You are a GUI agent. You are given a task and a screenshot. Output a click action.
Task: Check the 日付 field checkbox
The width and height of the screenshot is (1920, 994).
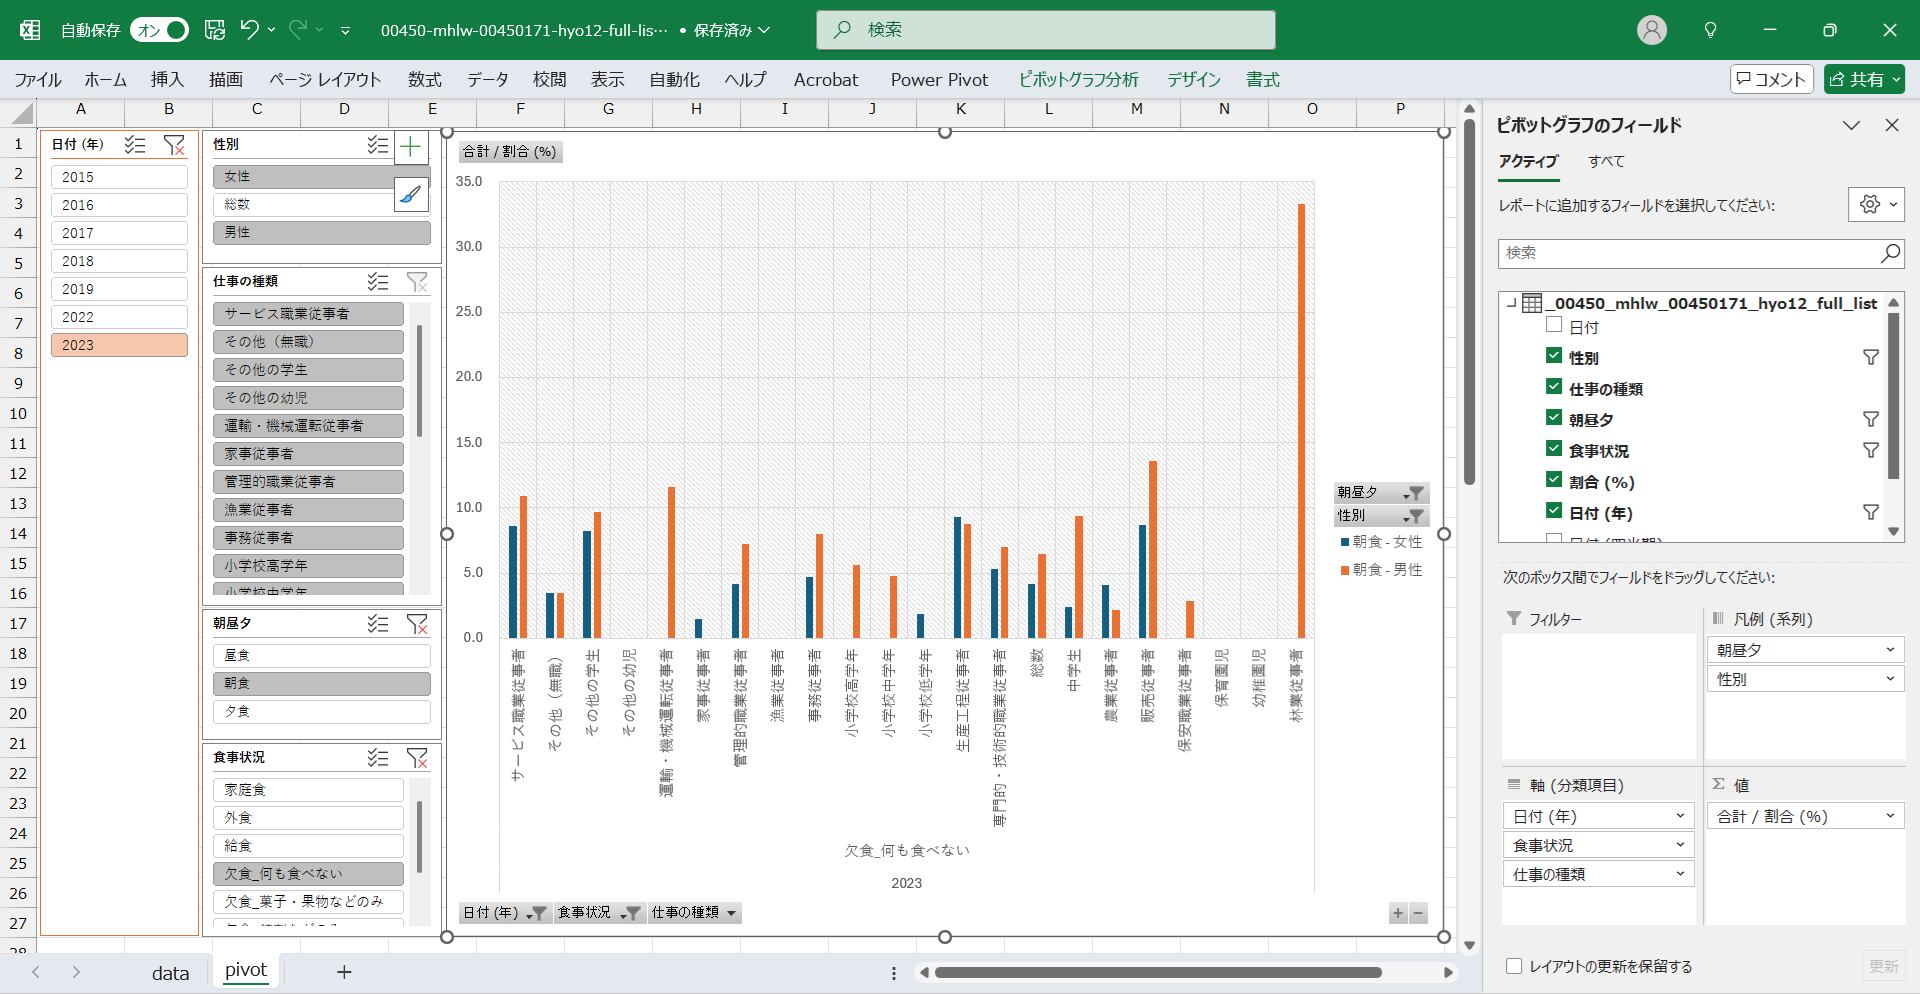tap(1553, 325)
